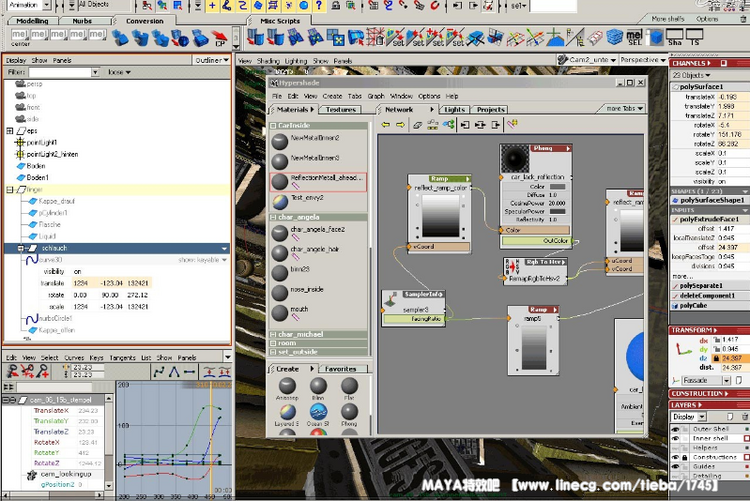Click the Anisotropic shader ball in Create panel
This screenshot has height=501, width=750.
click(x=287, y=385)
